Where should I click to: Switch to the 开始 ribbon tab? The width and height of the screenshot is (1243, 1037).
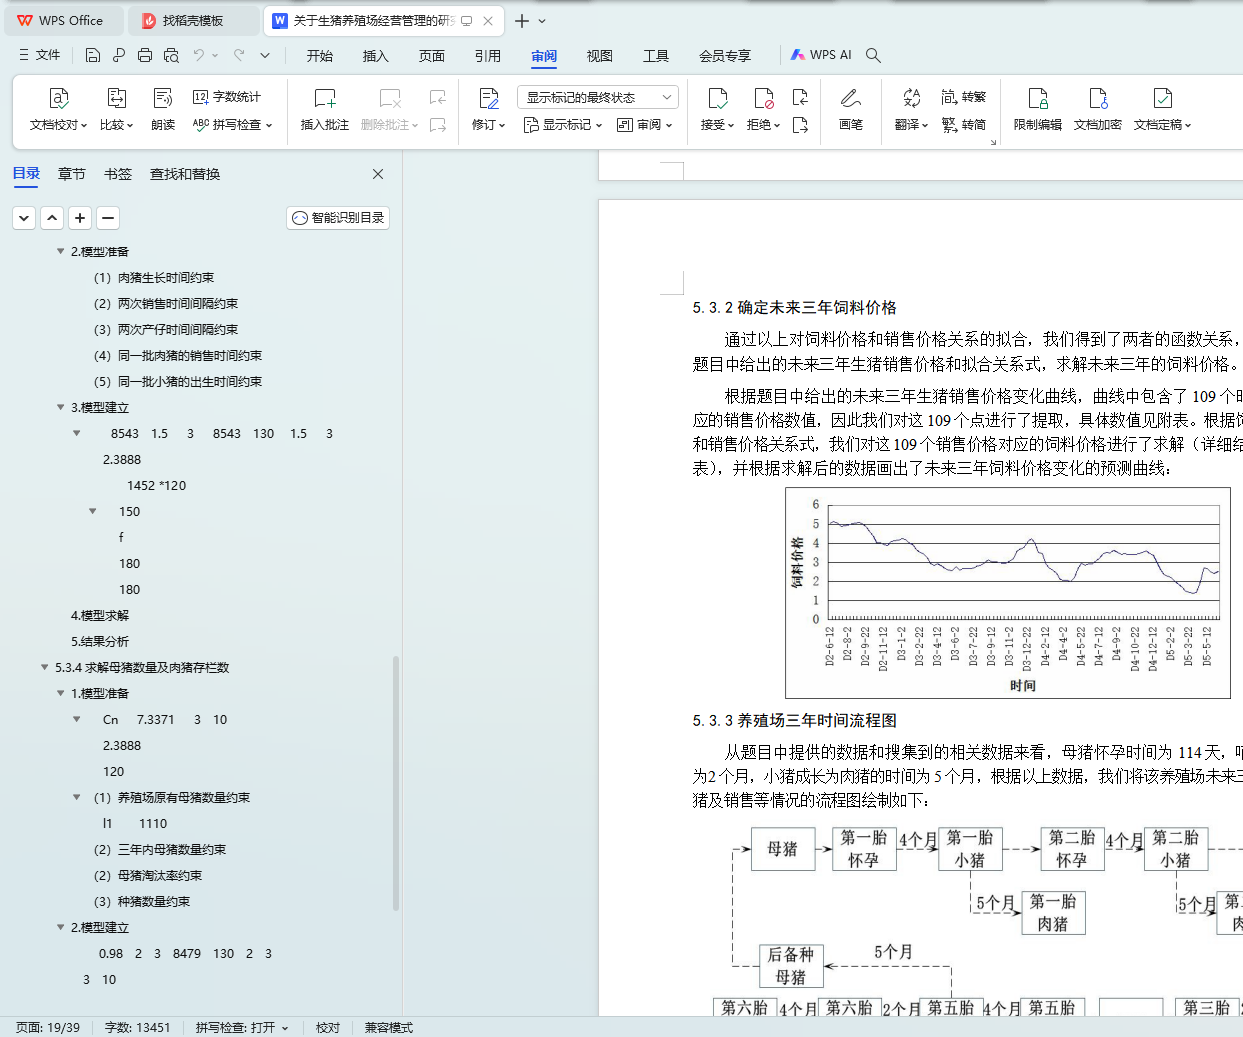pyautogui.click(x=320, y=56)
